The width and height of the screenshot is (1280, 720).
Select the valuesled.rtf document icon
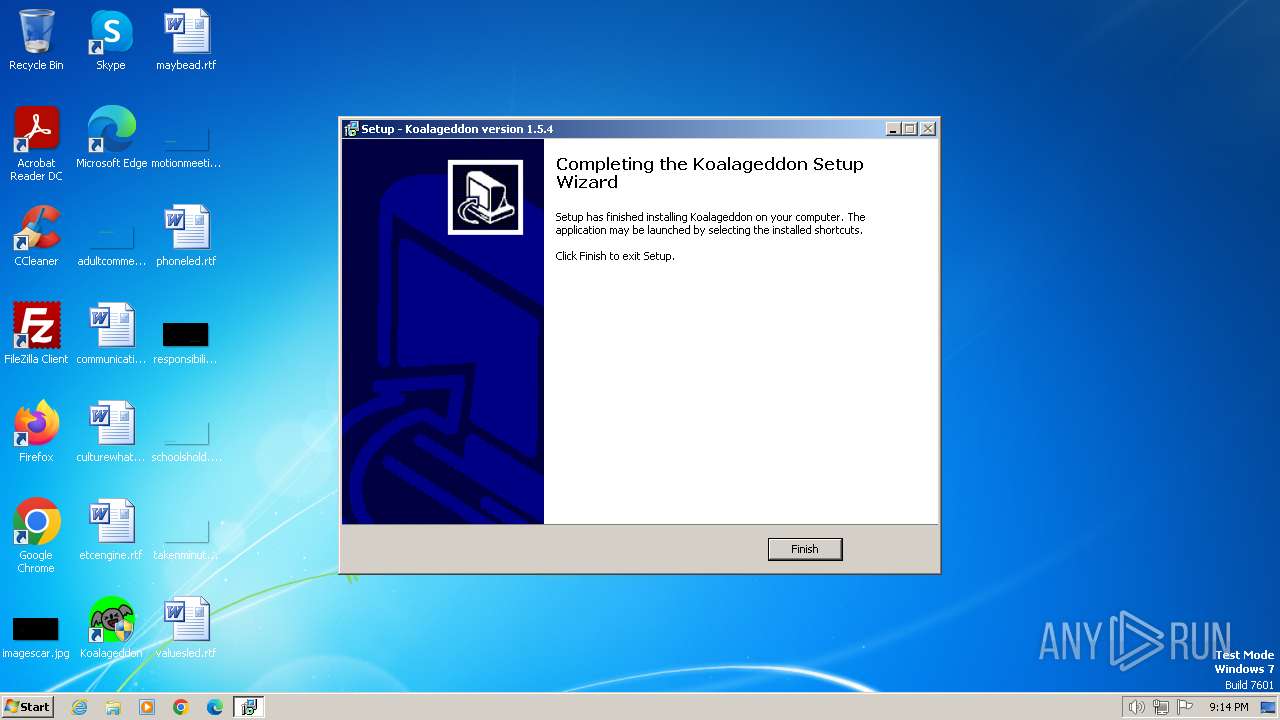[x=186, y=628]
